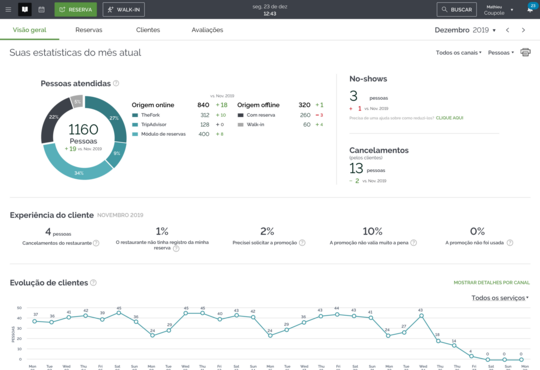Open the calendar icon in top bar
Screen dimensions: 540x370
(42, 10)
